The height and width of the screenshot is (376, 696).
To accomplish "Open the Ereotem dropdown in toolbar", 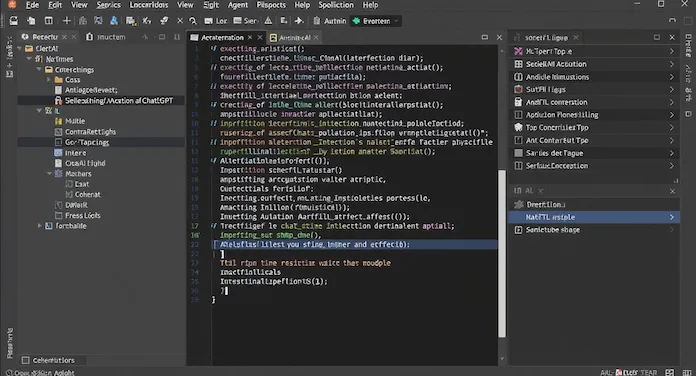I will click(376, 21).
